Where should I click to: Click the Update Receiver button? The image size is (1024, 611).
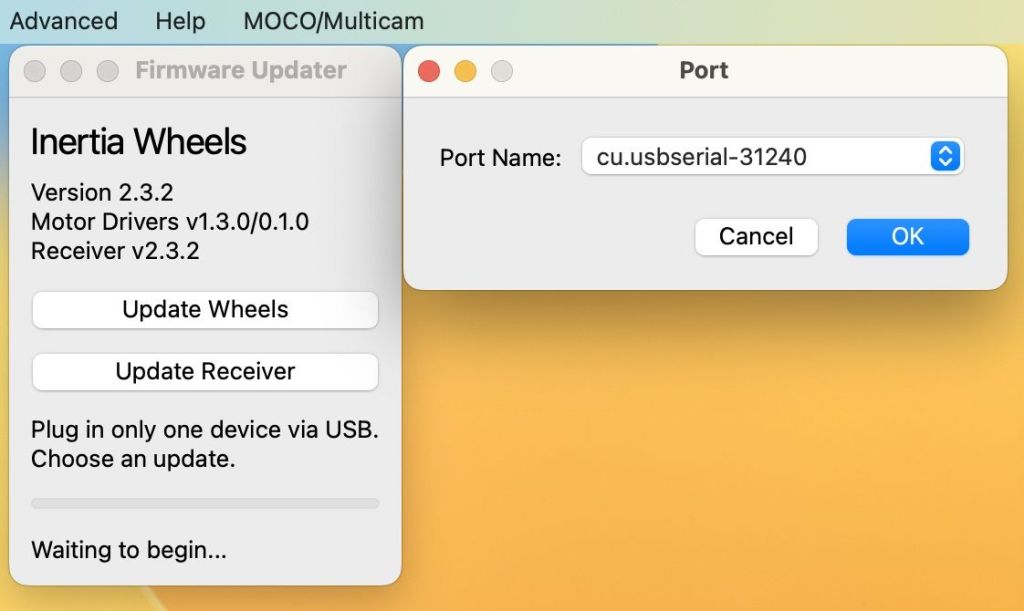pos(205,371)
